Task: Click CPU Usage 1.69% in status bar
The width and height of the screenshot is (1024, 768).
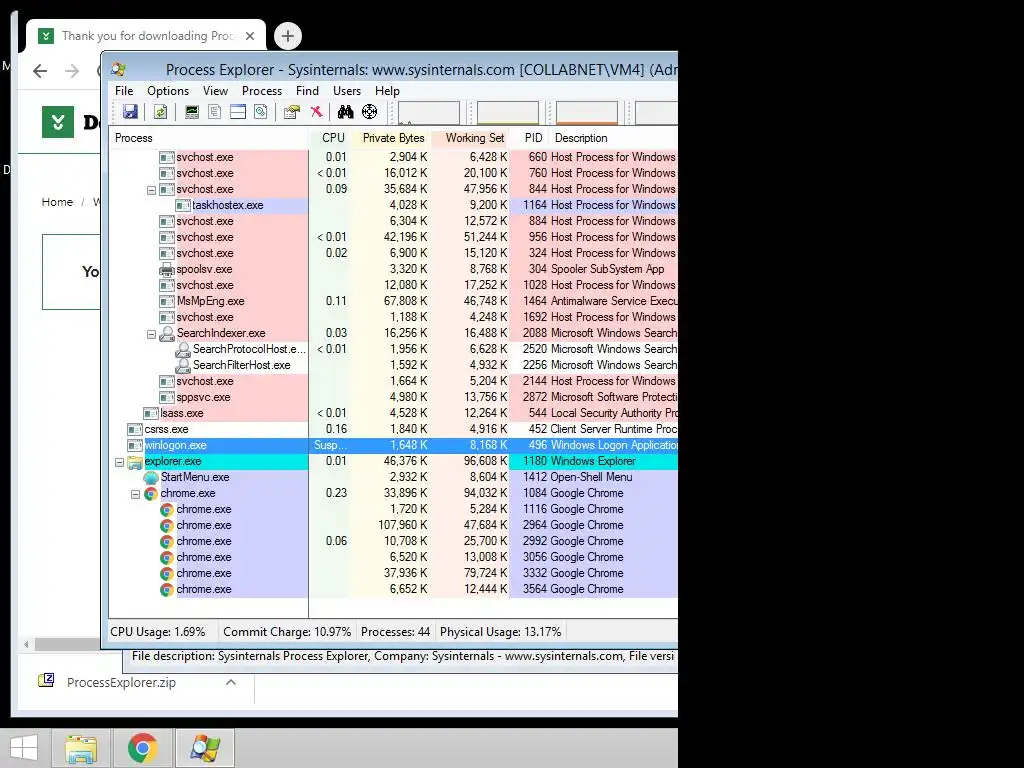Action: [x=158, y=632]
